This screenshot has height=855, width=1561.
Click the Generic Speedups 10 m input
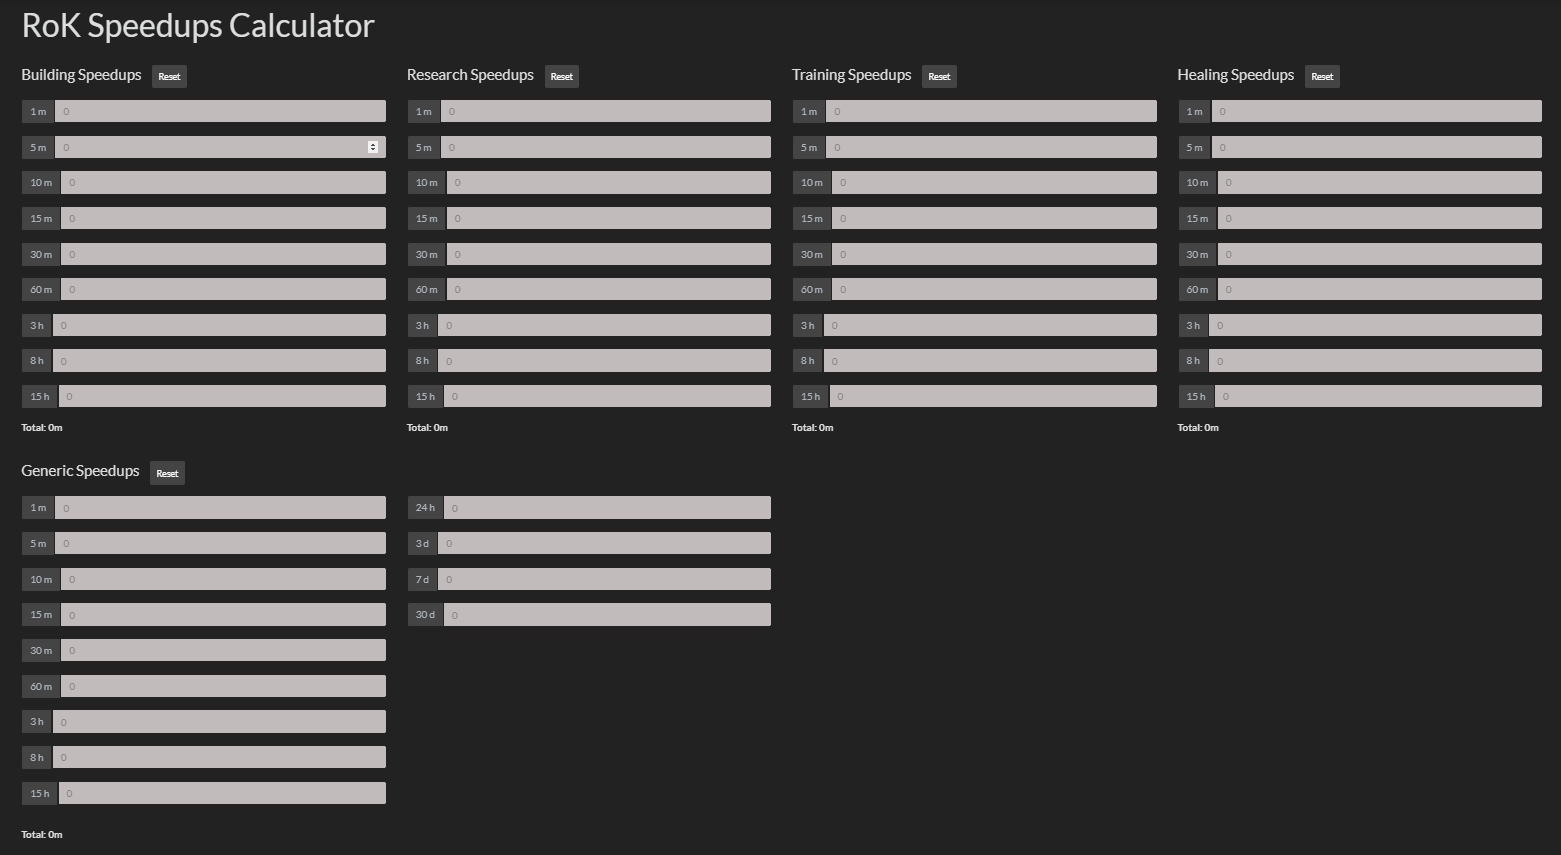(223, 579)
